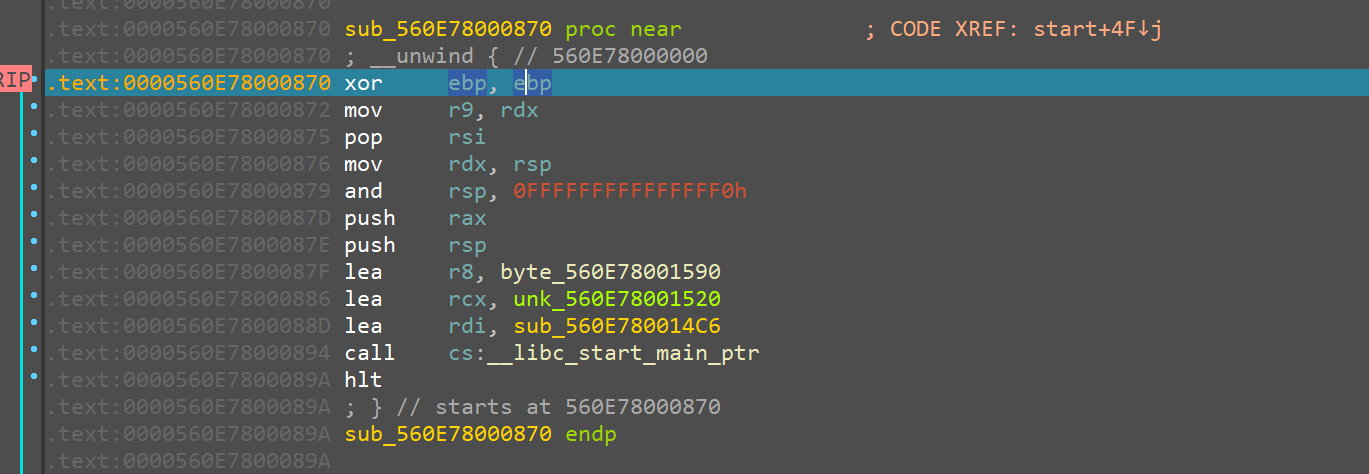Click the __unwind comment line

[x=525, y=56]
